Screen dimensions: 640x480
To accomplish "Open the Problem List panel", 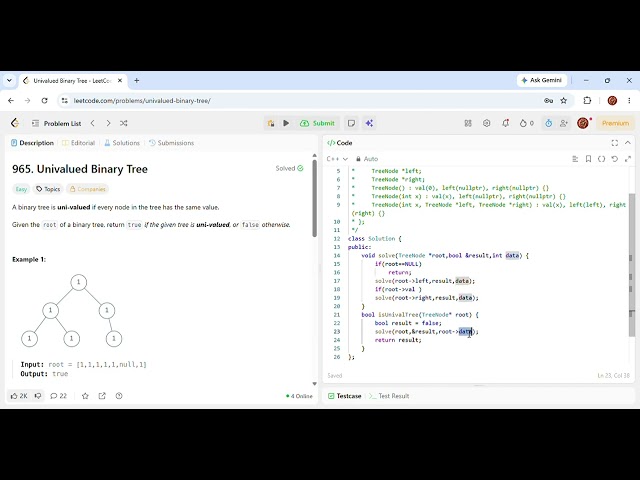I will click(x=57, y=123).
